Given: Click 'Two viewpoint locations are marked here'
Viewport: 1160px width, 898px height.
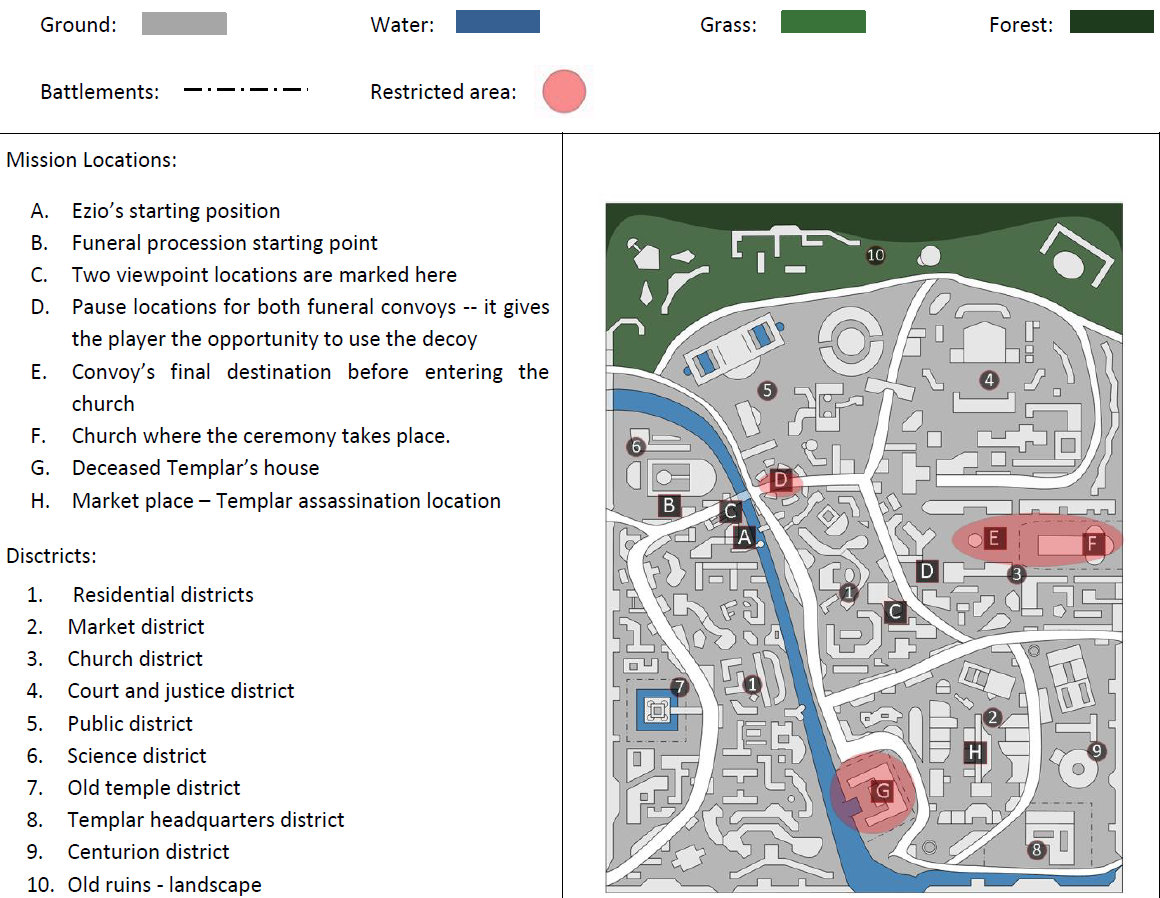Looking at the screenshot, I should coord(264,274).
